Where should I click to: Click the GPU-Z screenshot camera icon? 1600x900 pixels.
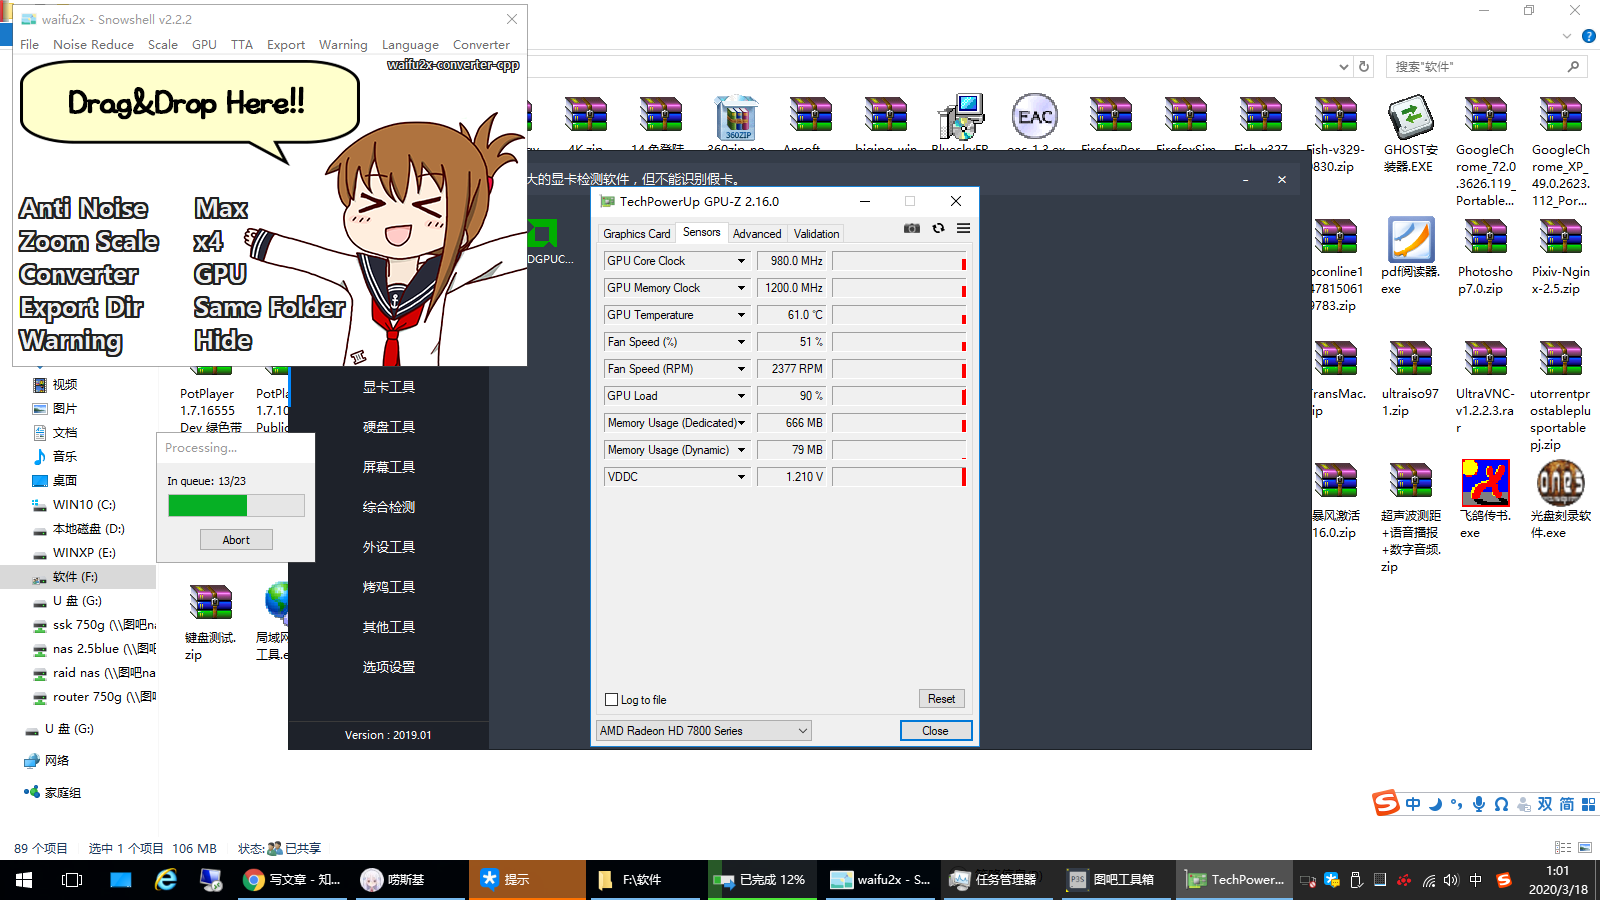point(912,228)
